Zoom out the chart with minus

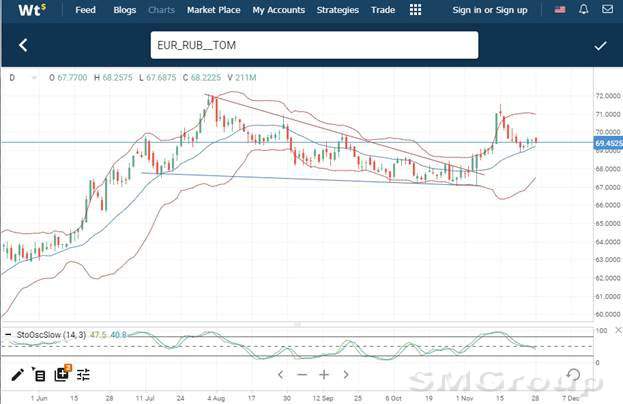[302, 375]
